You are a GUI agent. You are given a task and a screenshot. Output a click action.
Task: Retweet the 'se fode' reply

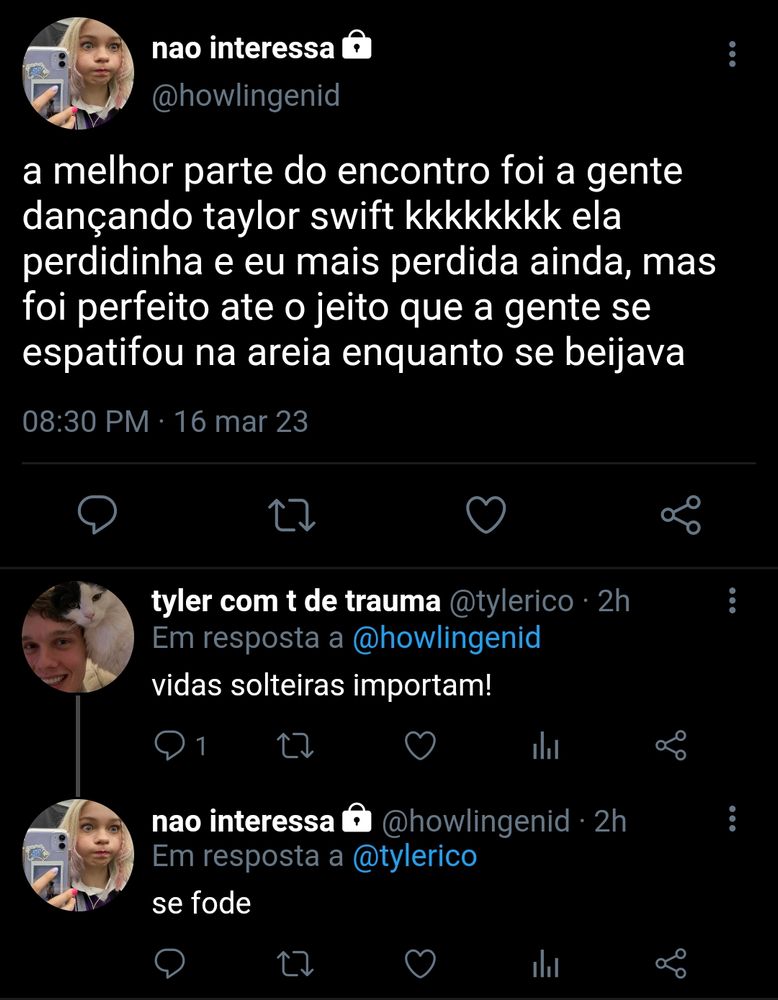click(x=296, y=963)
